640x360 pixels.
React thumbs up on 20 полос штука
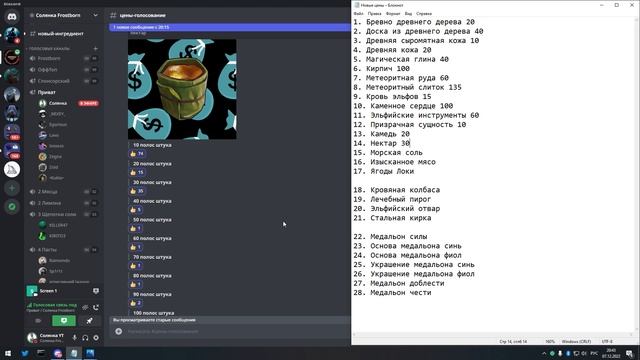pos(137,173)
